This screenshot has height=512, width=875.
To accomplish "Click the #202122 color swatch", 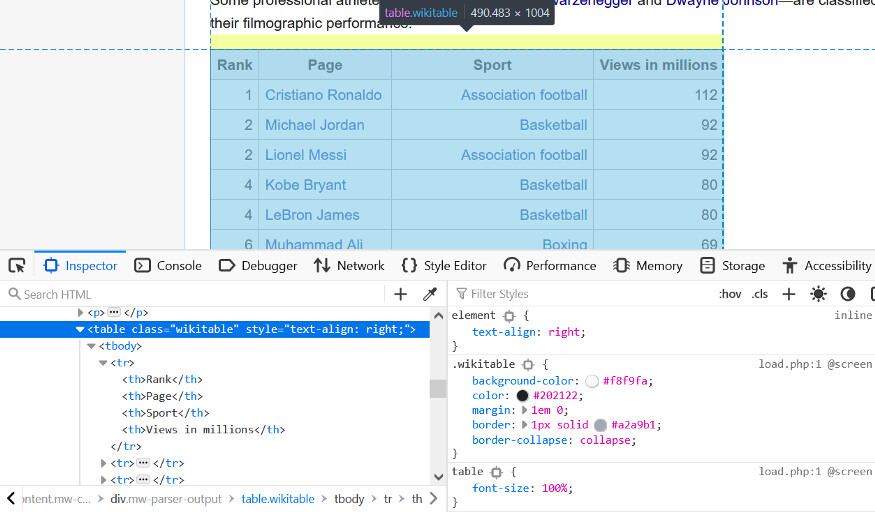I will tap(523, 395).
